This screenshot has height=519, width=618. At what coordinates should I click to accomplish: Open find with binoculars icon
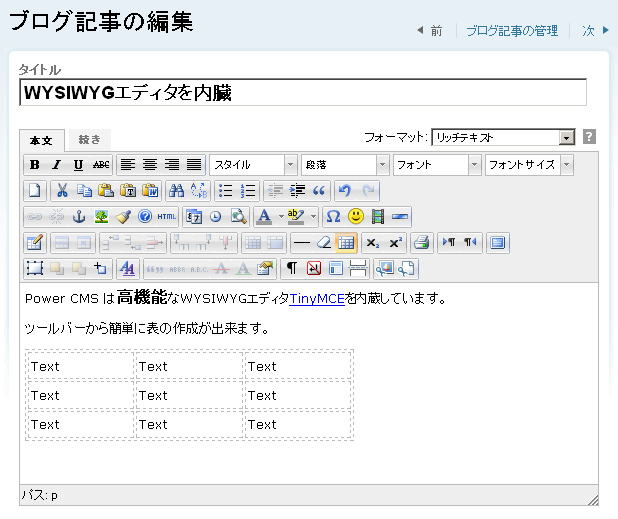pos(177,191)
